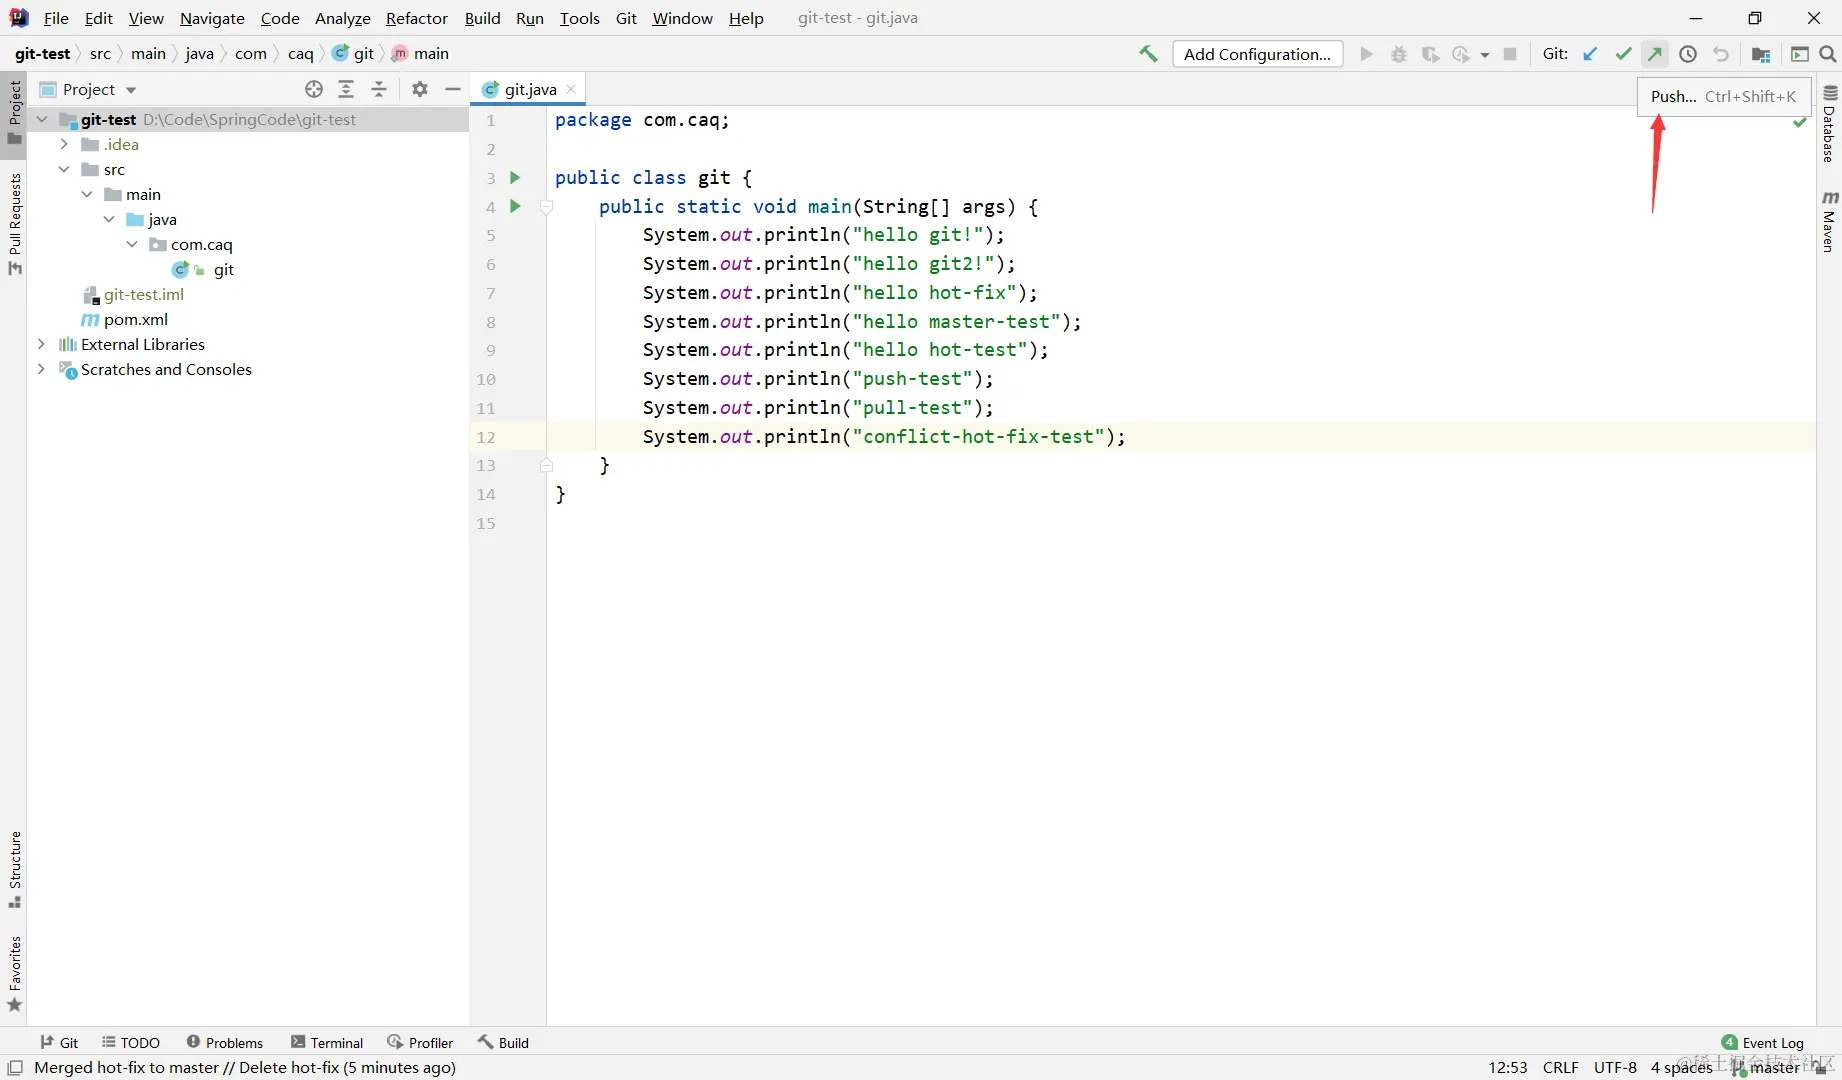Open the Event Log

tap(1763, 1042)
